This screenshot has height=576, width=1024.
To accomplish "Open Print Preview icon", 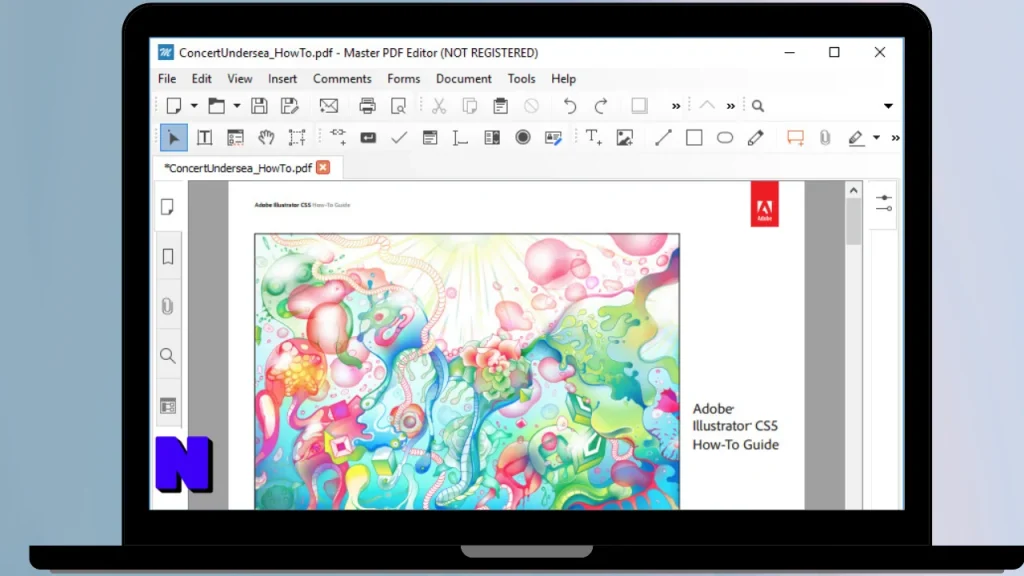I will coord(398,106).
